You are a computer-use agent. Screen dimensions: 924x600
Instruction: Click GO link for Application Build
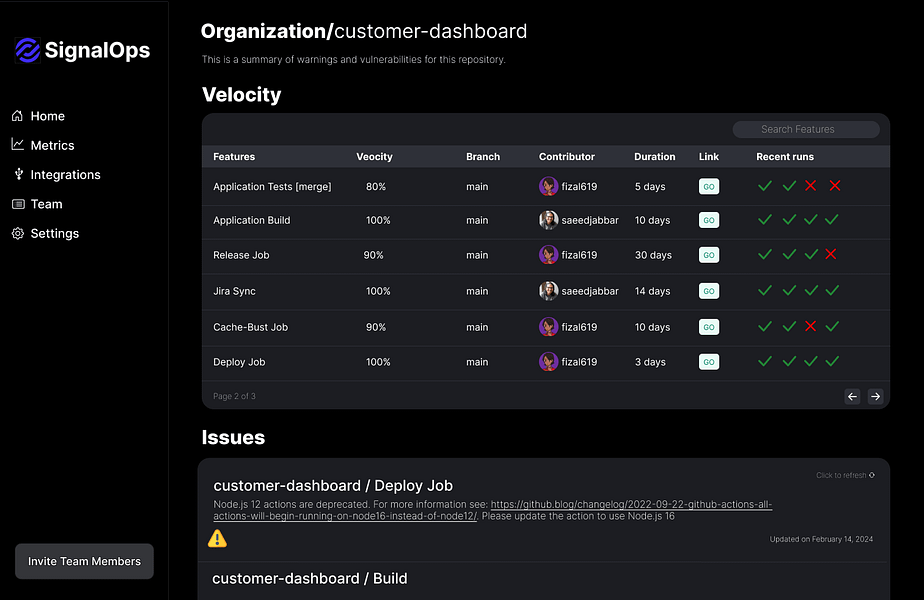708,220
